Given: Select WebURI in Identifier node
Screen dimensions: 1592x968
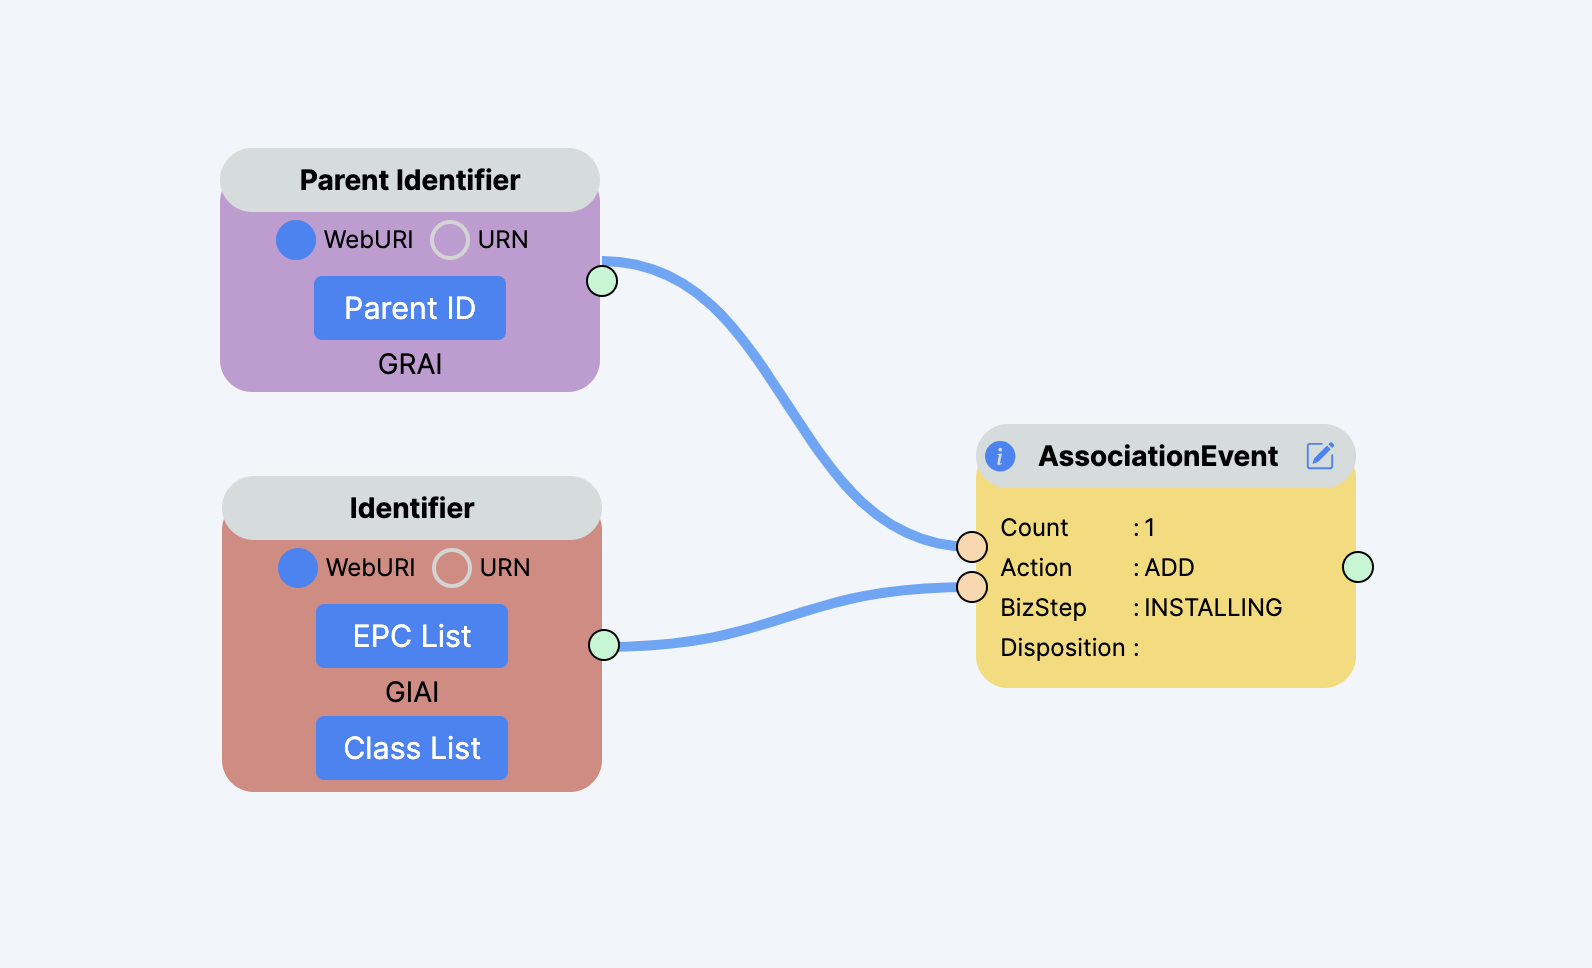Looking at the screenshot, I should [x=298, y=568].
